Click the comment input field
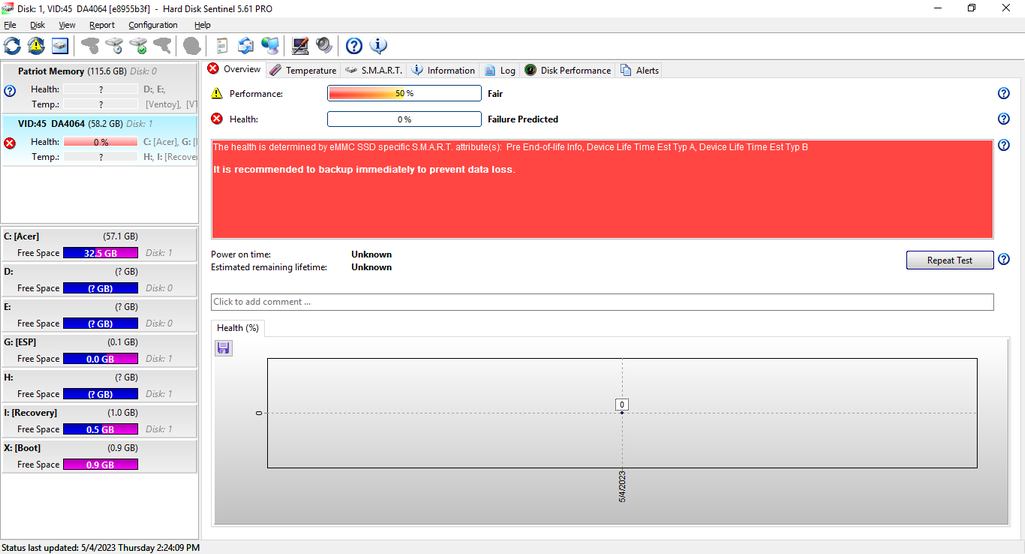Image resolution: width=1025 pixels, height=554 pixels. point(602,302)
